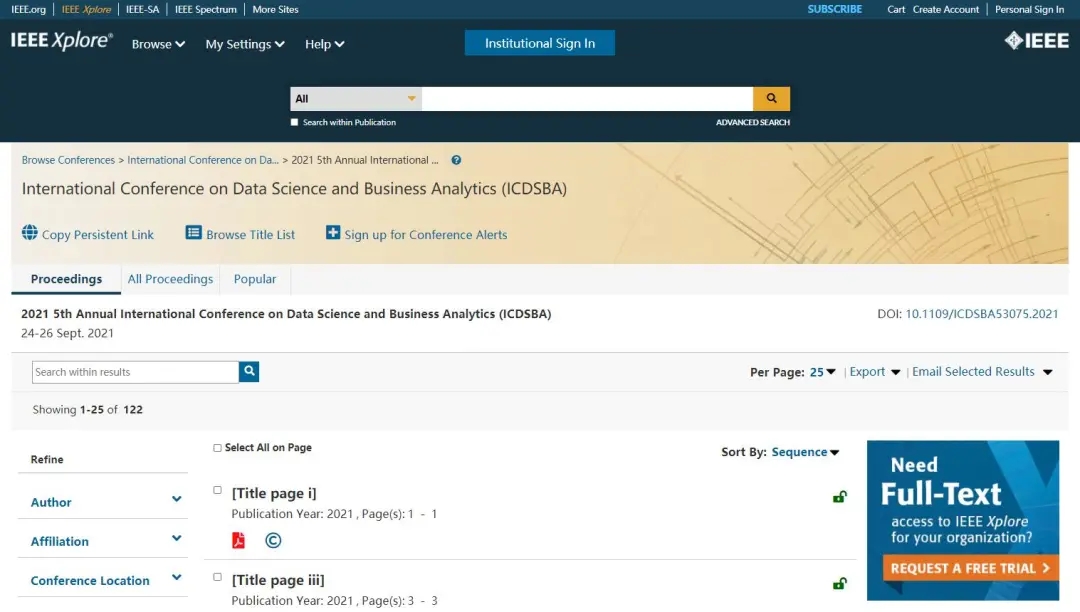Click the Browse Title List icon
1080x612 pixels.
click(194, 233)
